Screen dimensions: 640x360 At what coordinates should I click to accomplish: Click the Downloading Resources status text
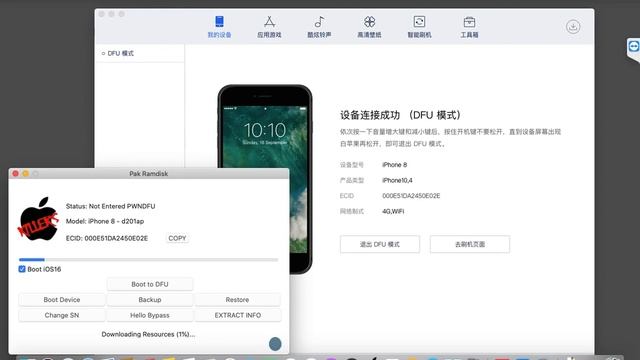click(148, 334)
